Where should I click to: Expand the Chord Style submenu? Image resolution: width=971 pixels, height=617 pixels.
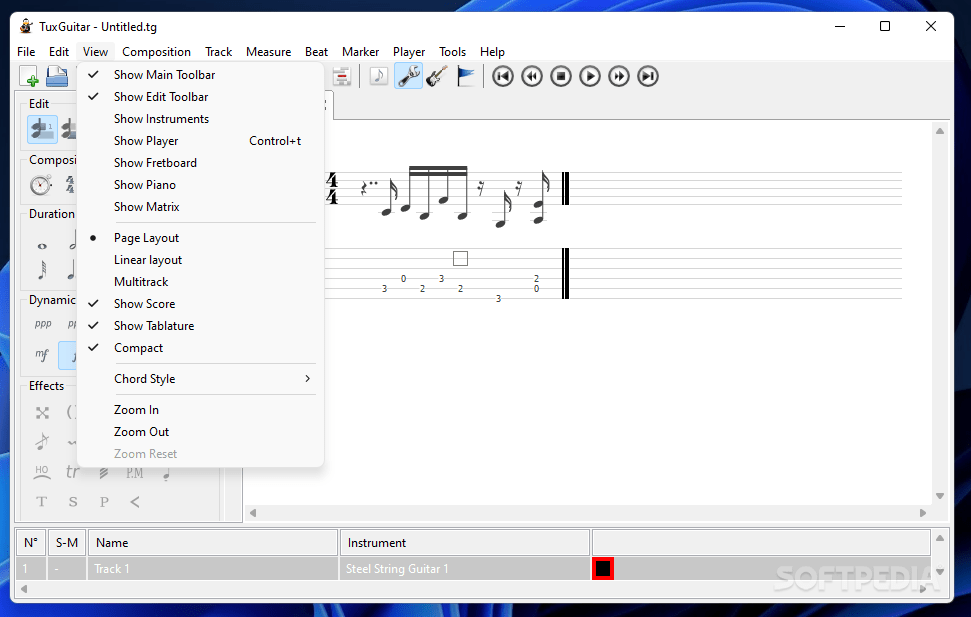point(144,379)
